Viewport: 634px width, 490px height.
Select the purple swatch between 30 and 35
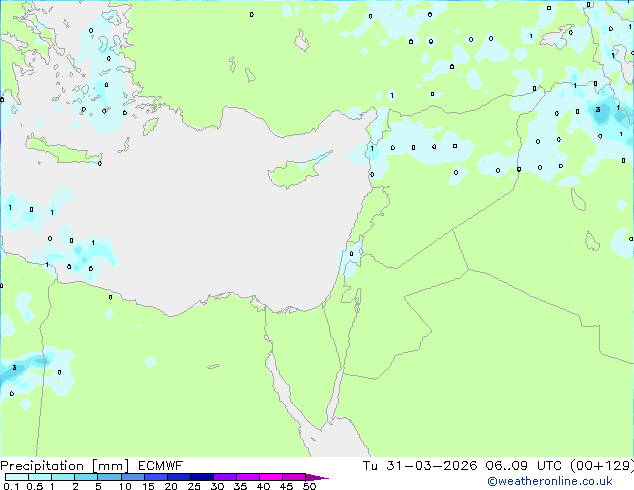pos(225,477)
